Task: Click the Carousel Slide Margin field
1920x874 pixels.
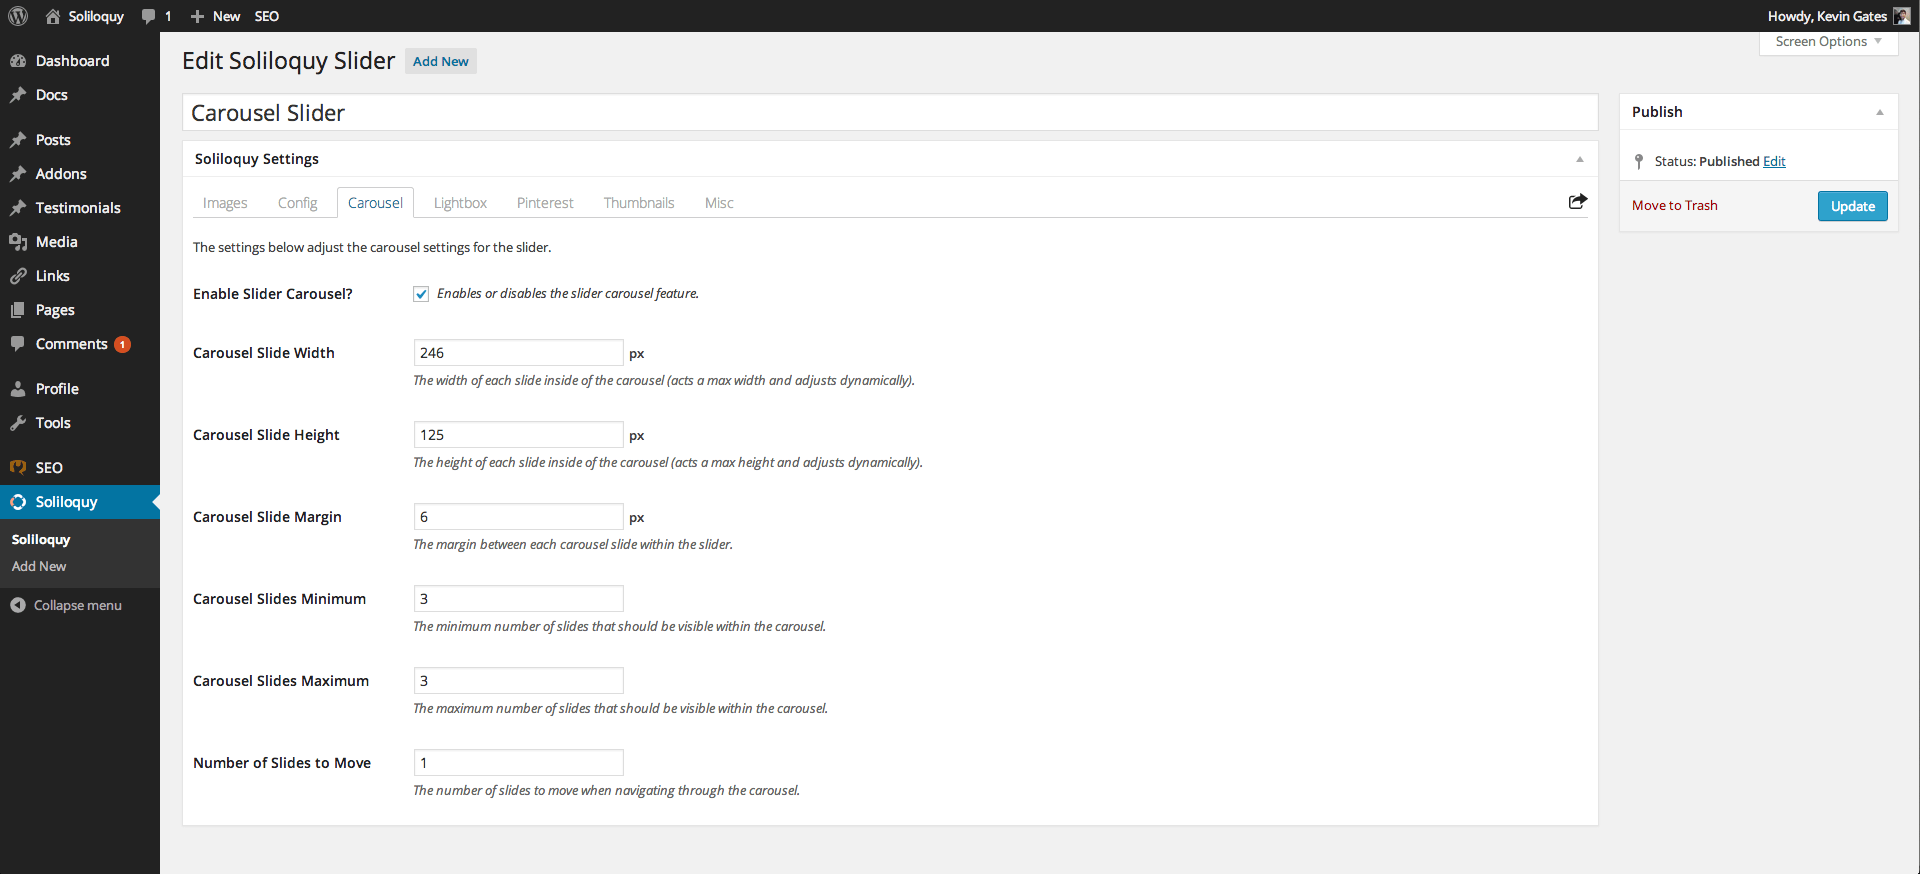Action: 518,517
